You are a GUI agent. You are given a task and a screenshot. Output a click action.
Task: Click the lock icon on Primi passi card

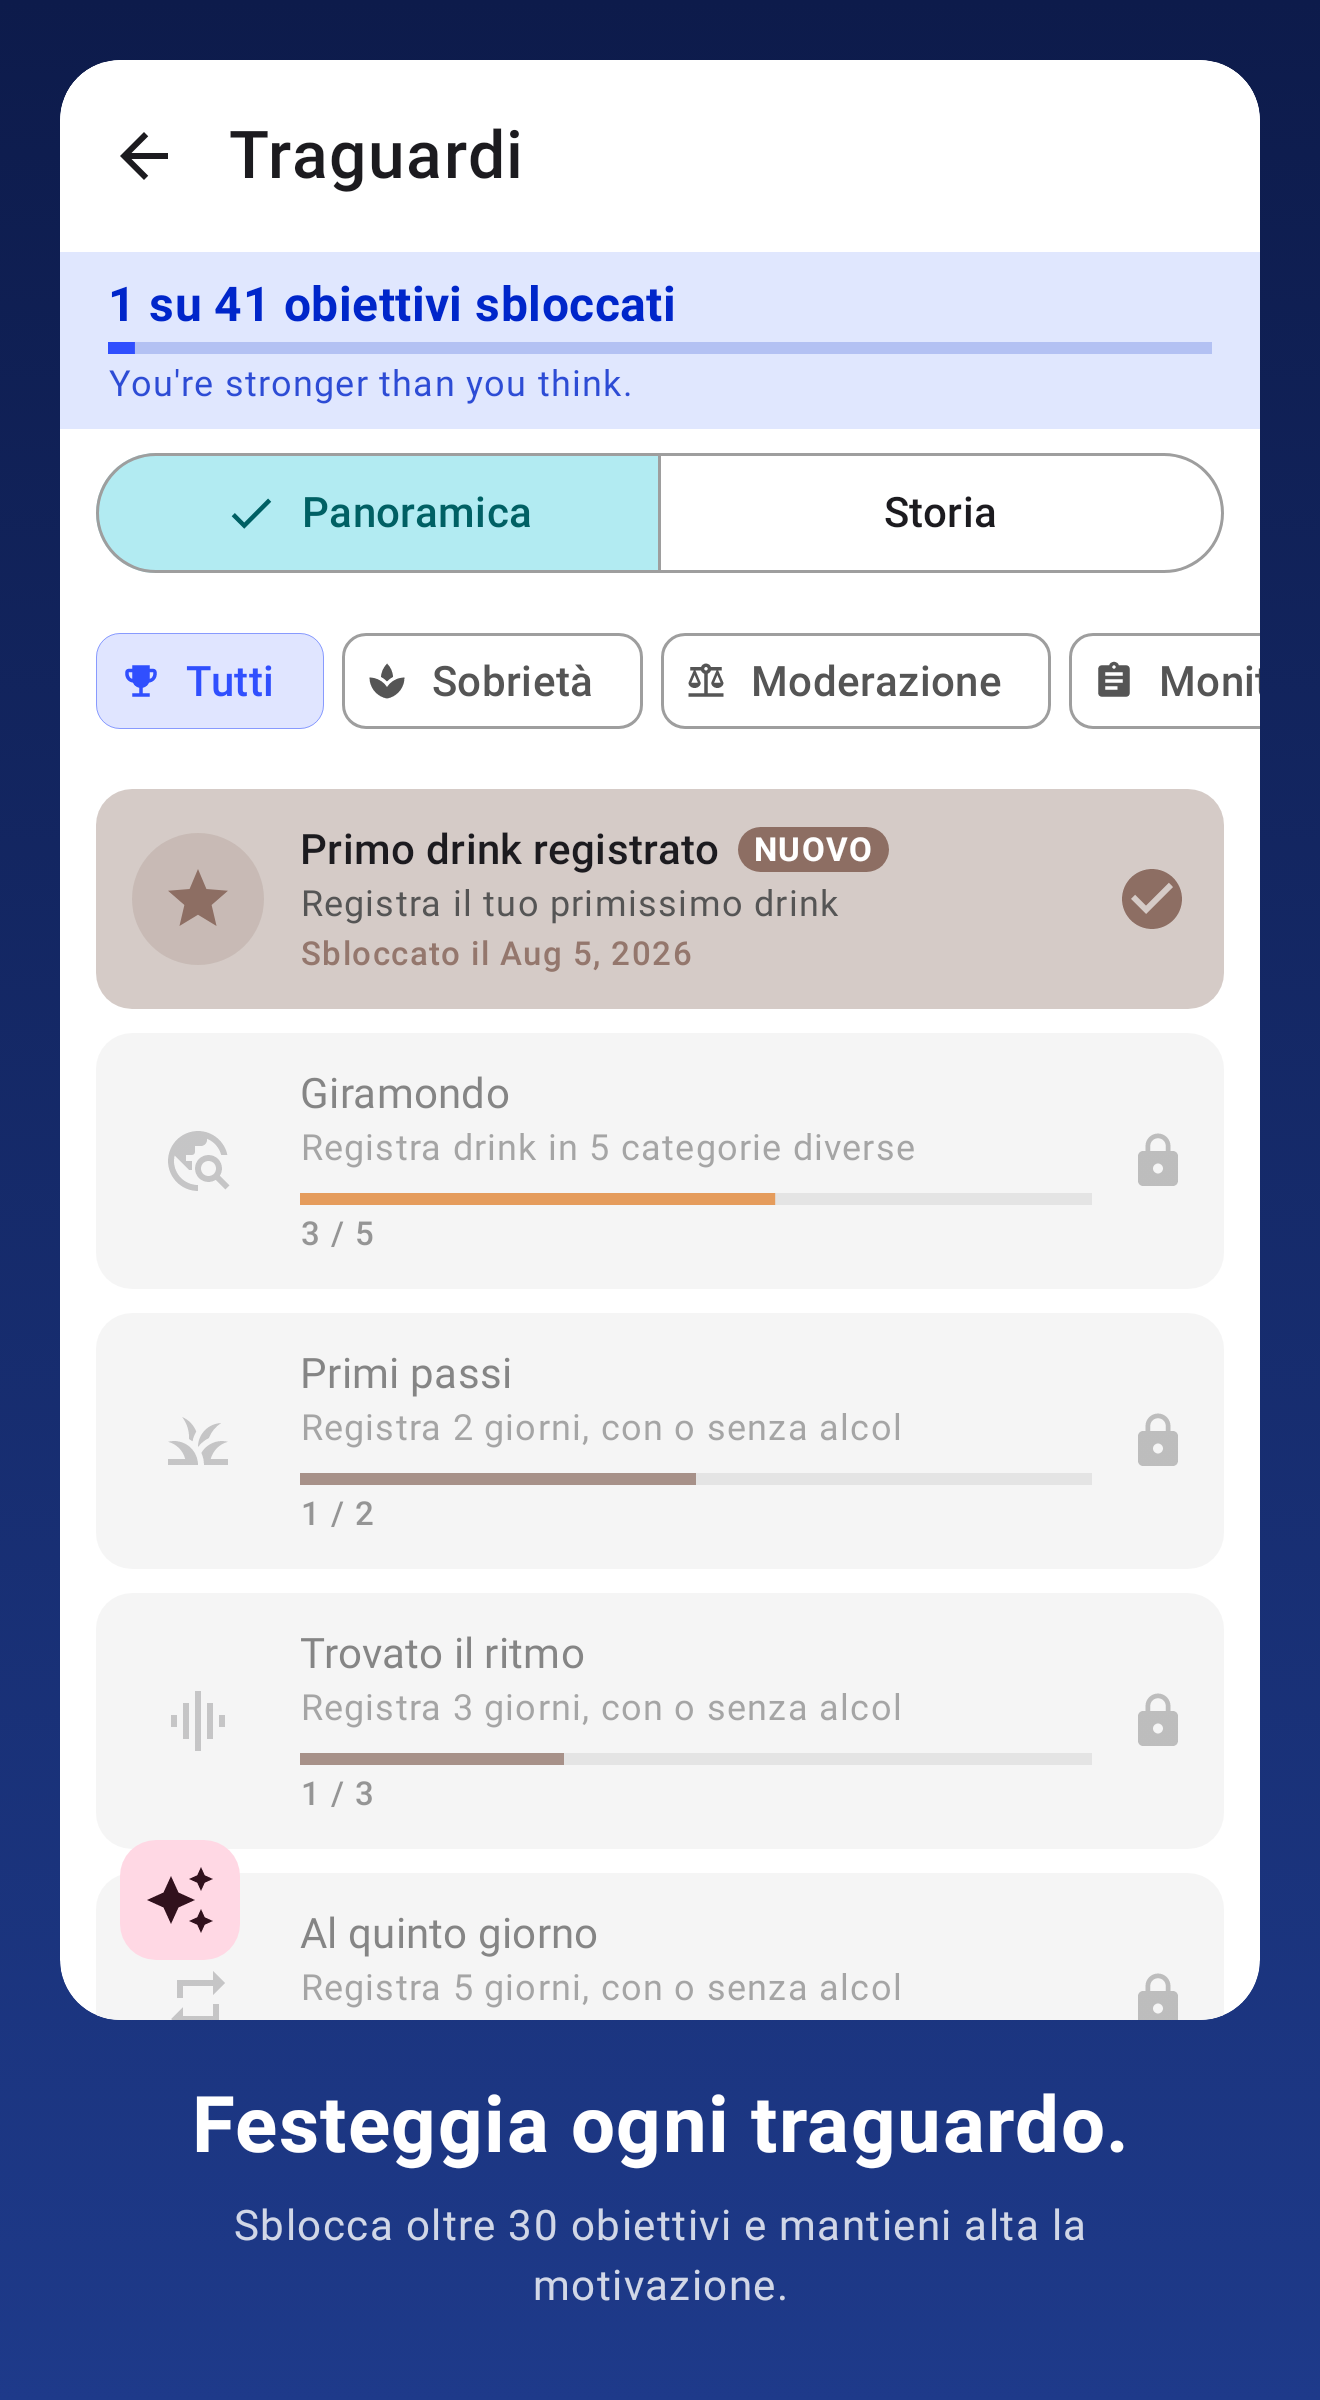(1158, 1440)
